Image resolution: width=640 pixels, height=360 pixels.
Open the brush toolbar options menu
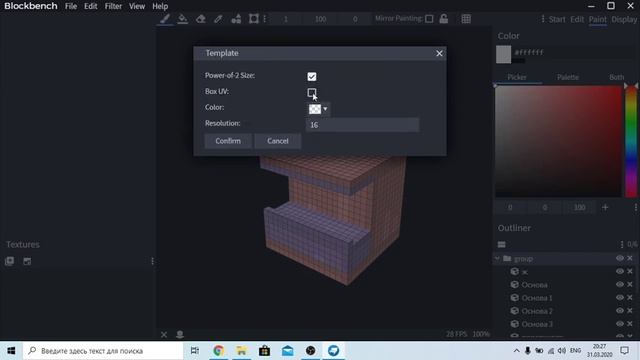tap(264, 19)
